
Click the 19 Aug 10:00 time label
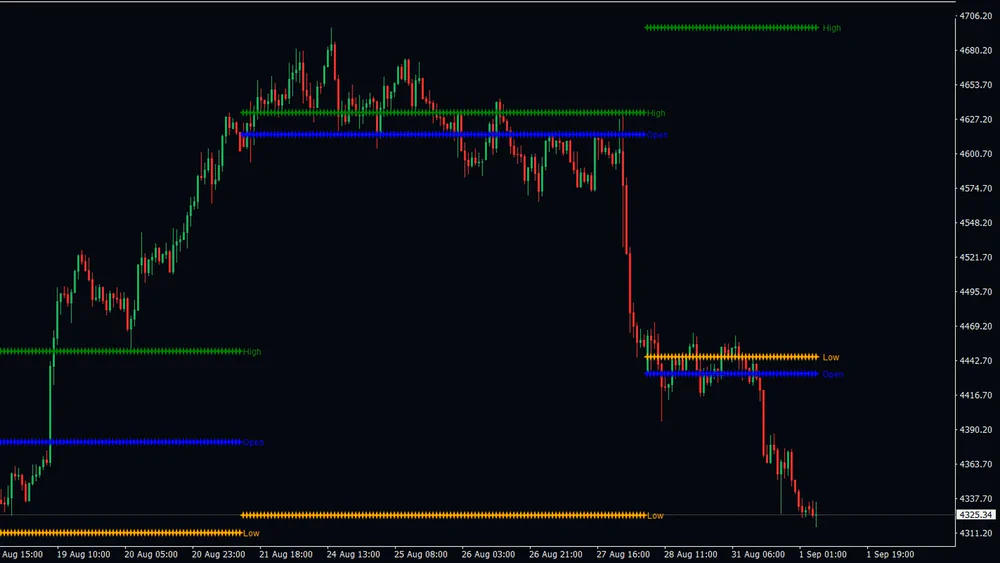84,554
